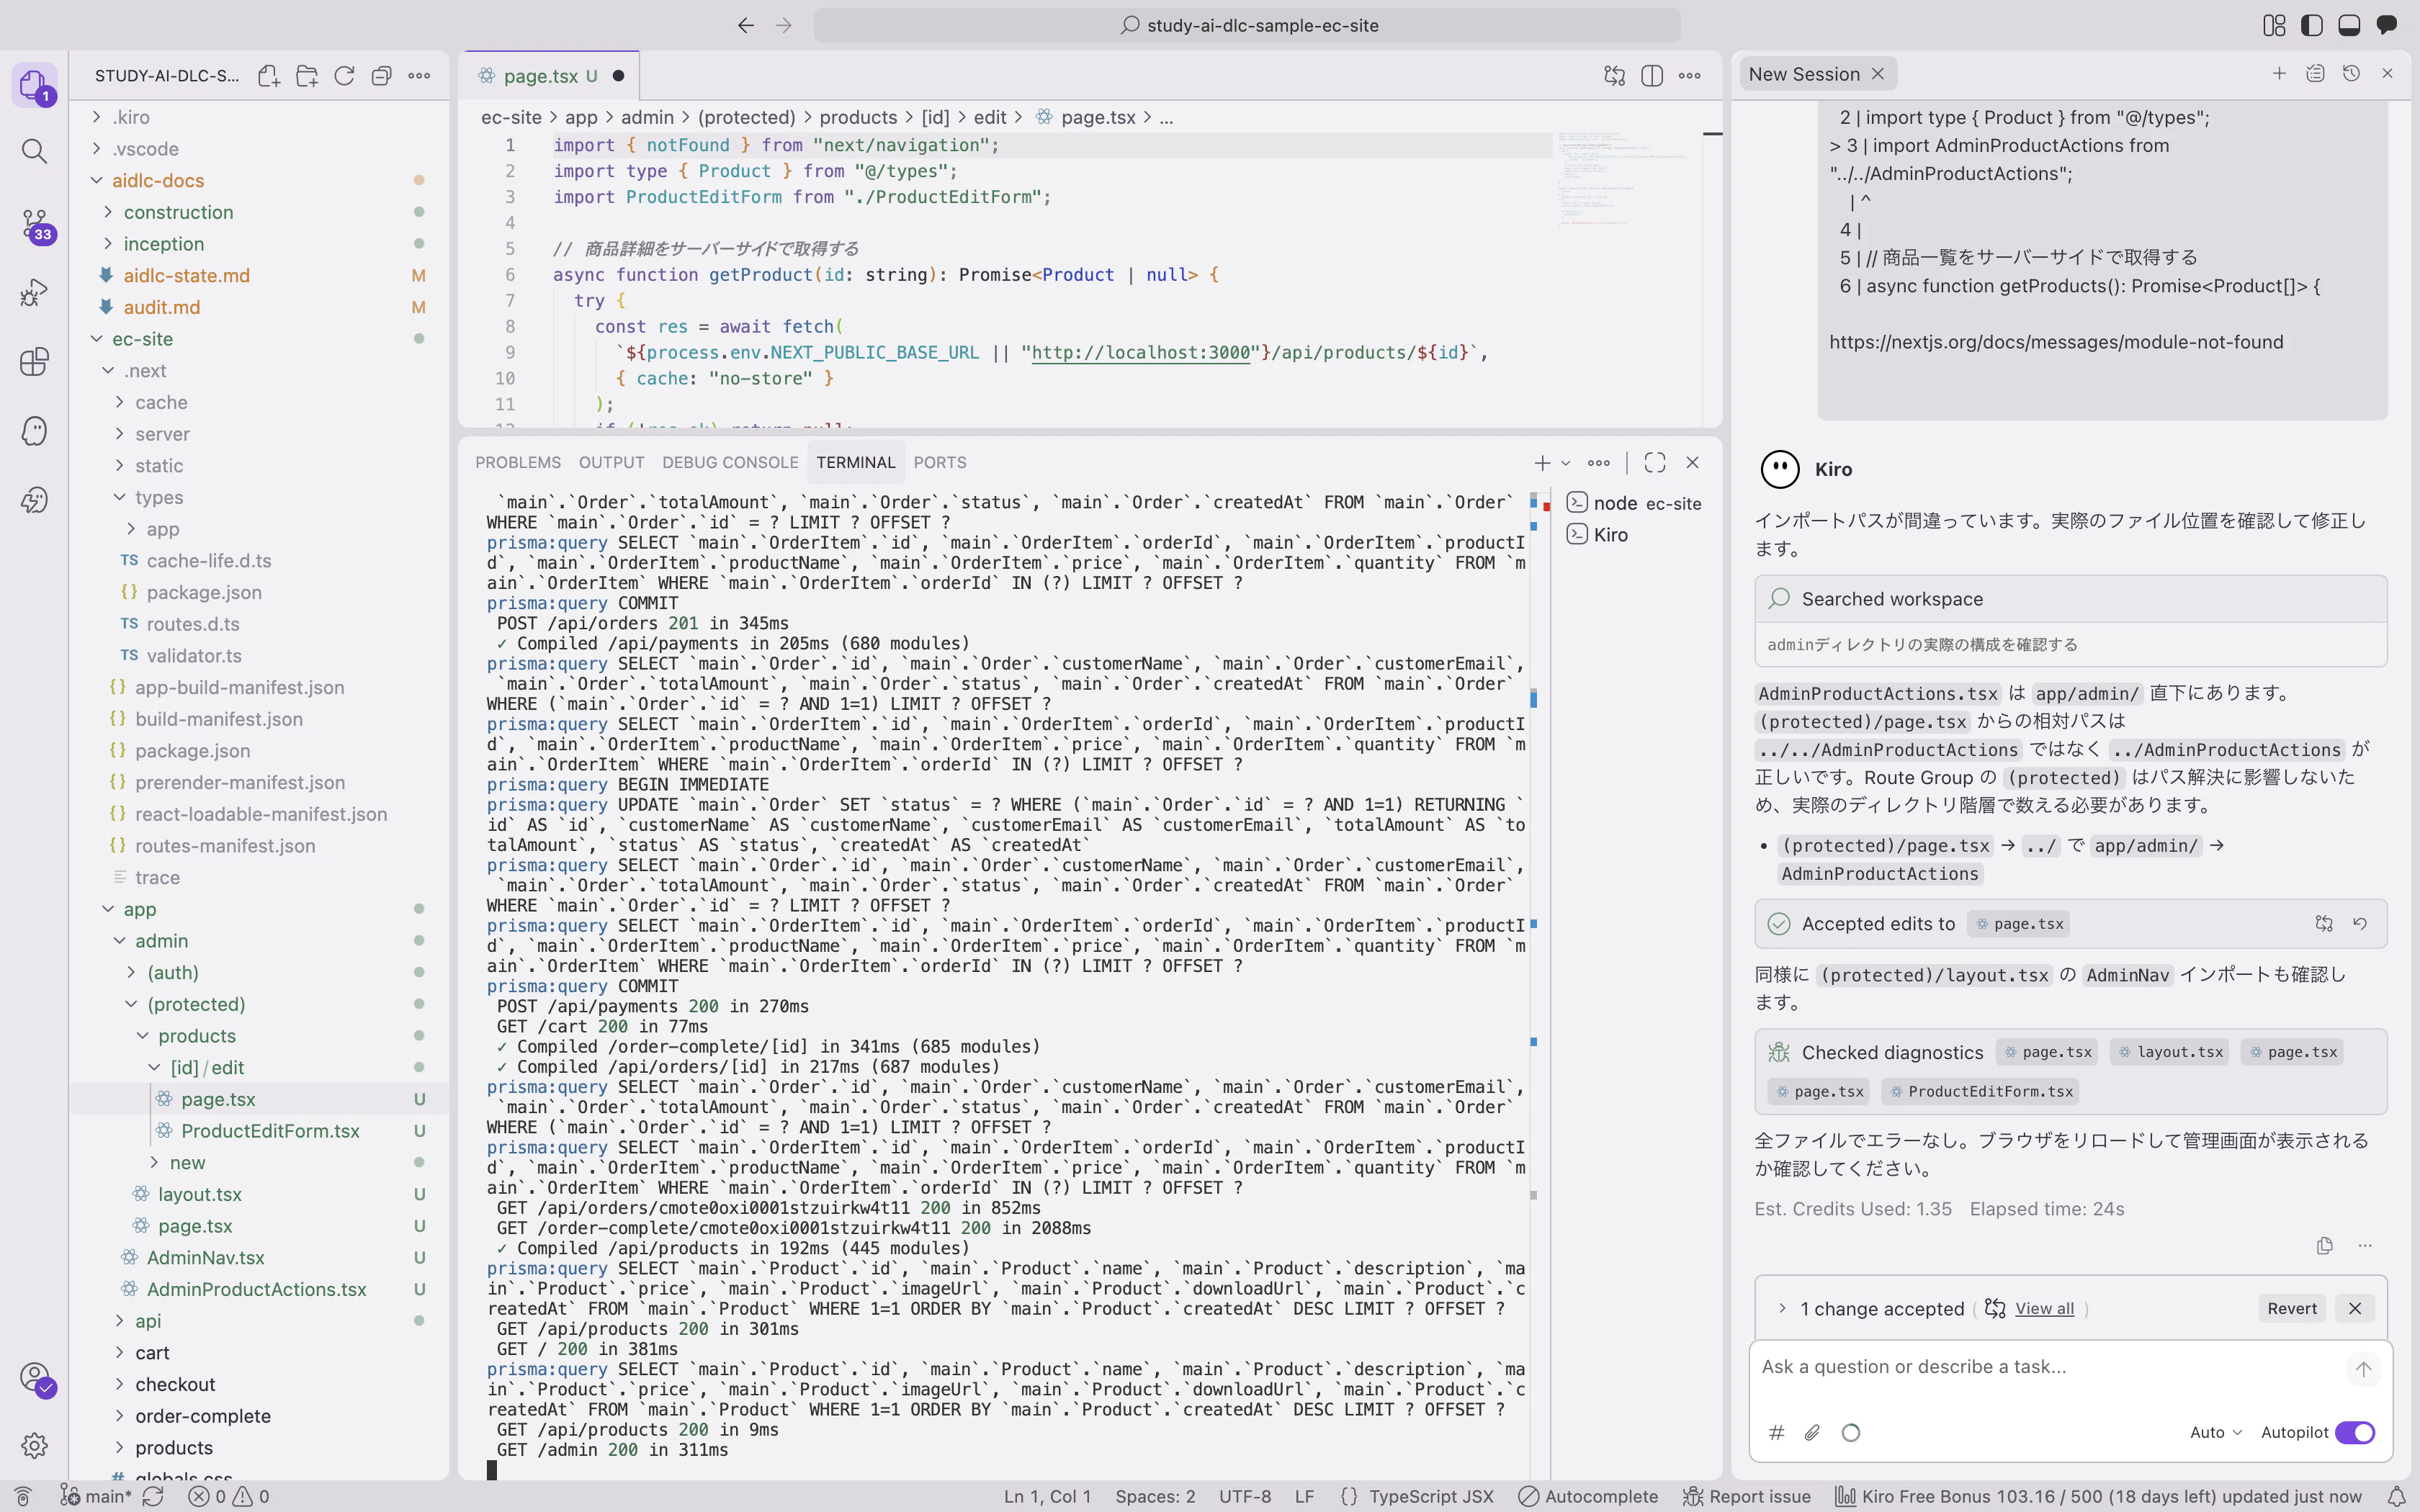Split the editor to the right
2420x1512 pixels.
1652,76
